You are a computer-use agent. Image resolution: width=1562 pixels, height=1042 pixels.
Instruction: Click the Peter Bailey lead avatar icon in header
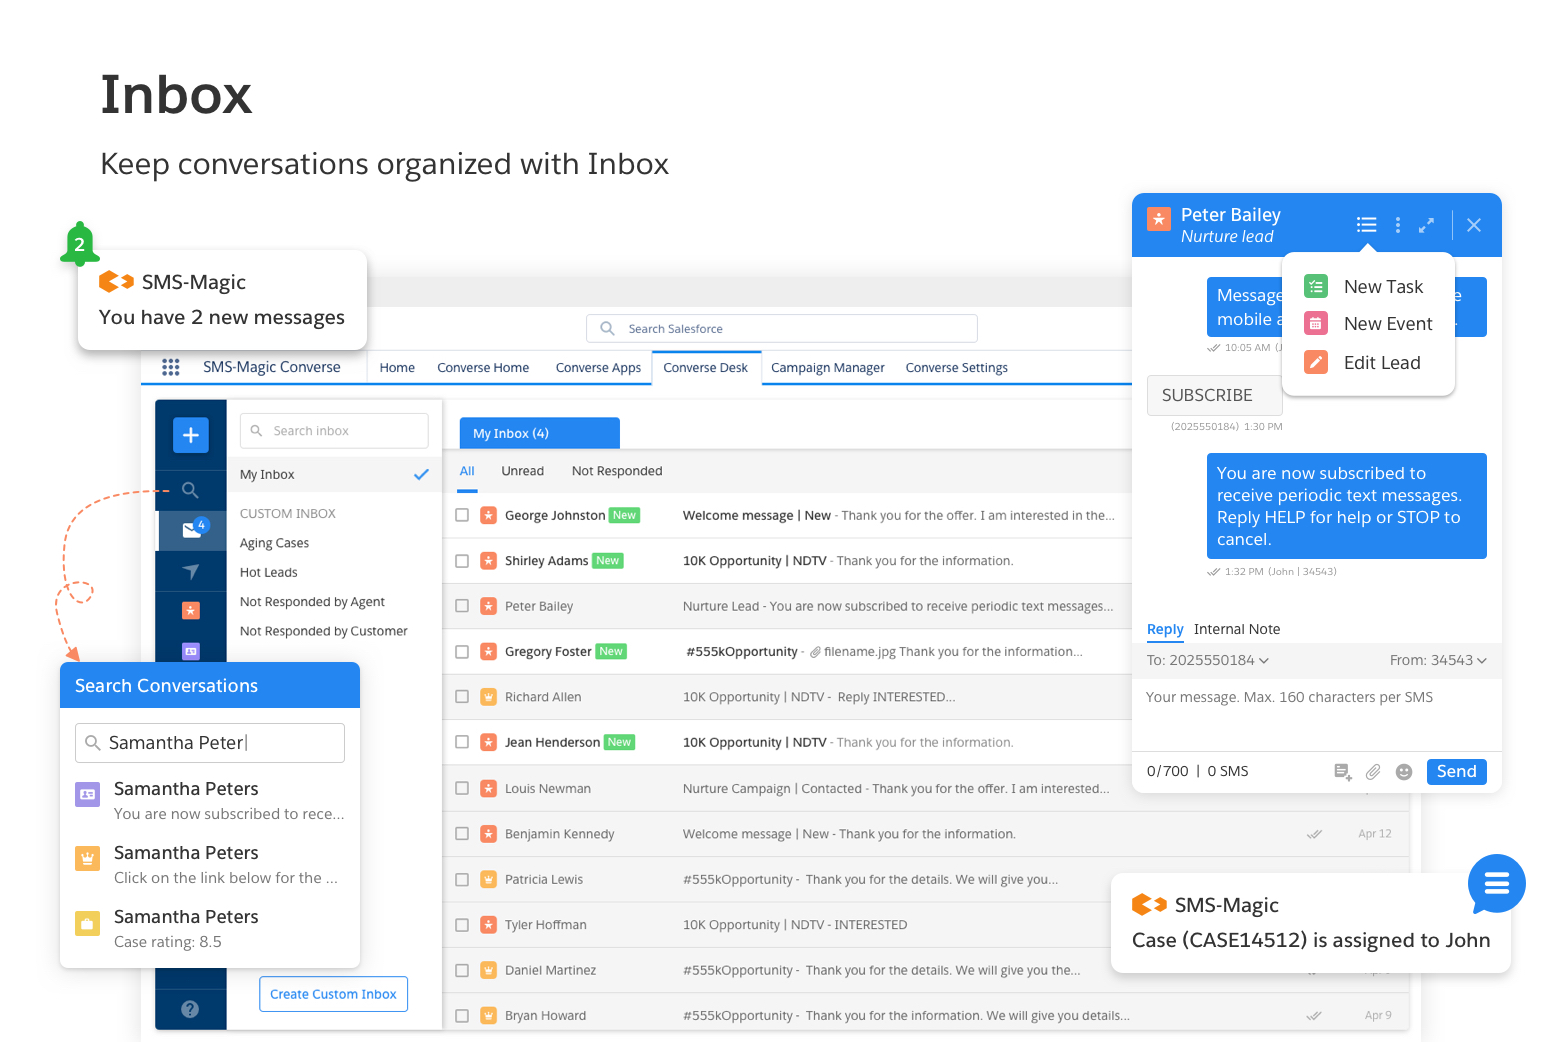tap(1158, 219)
